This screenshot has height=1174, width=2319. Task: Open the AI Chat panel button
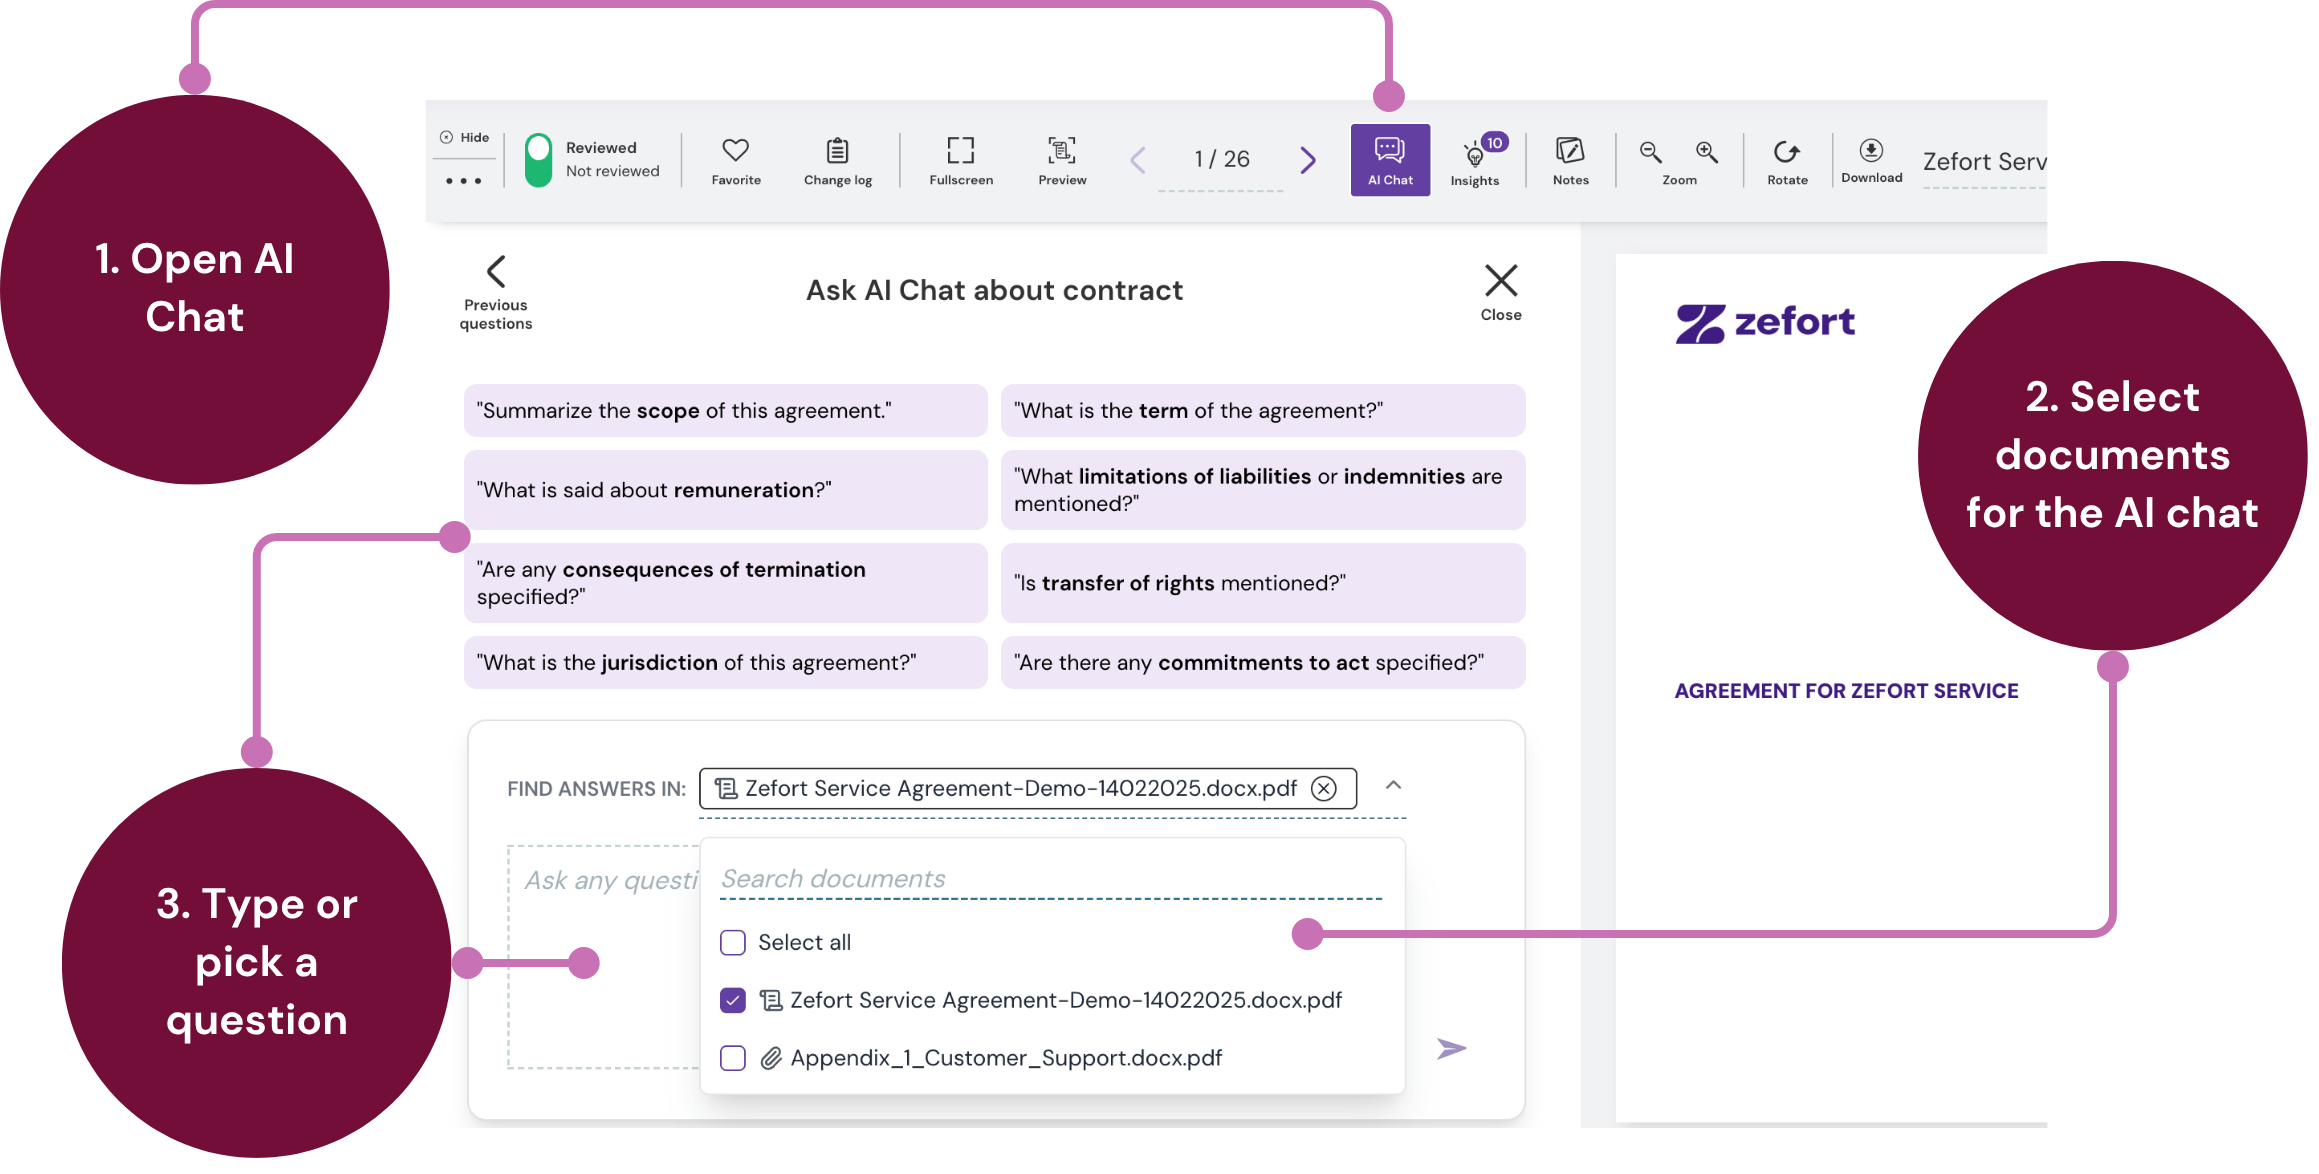tap(1390, 160)
